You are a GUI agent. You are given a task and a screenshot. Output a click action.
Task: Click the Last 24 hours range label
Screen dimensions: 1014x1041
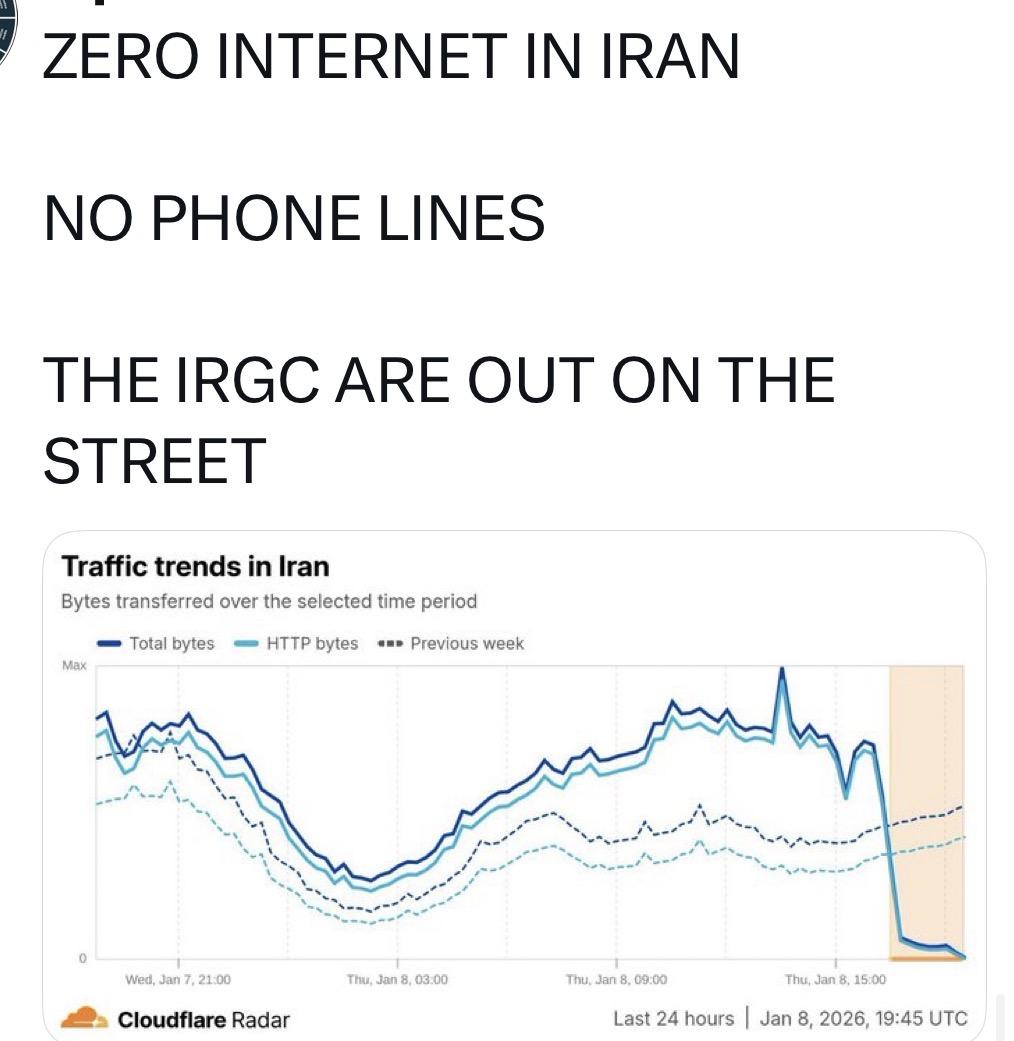tap(673, 1018)
